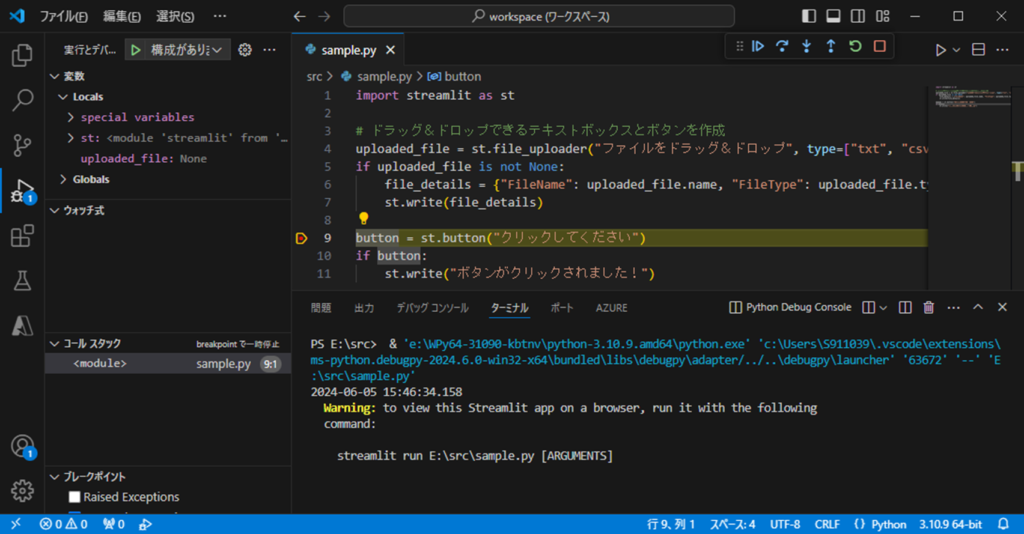Viewport: 1024px width, 534px height.
Task: Expand the Globals variables section
Action: (90, 179)
